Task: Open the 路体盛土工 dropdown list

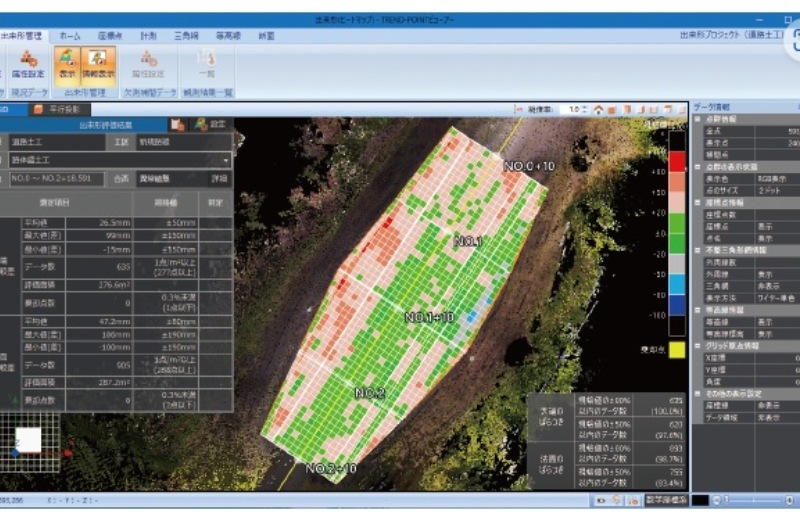Action: coord(120,160)
